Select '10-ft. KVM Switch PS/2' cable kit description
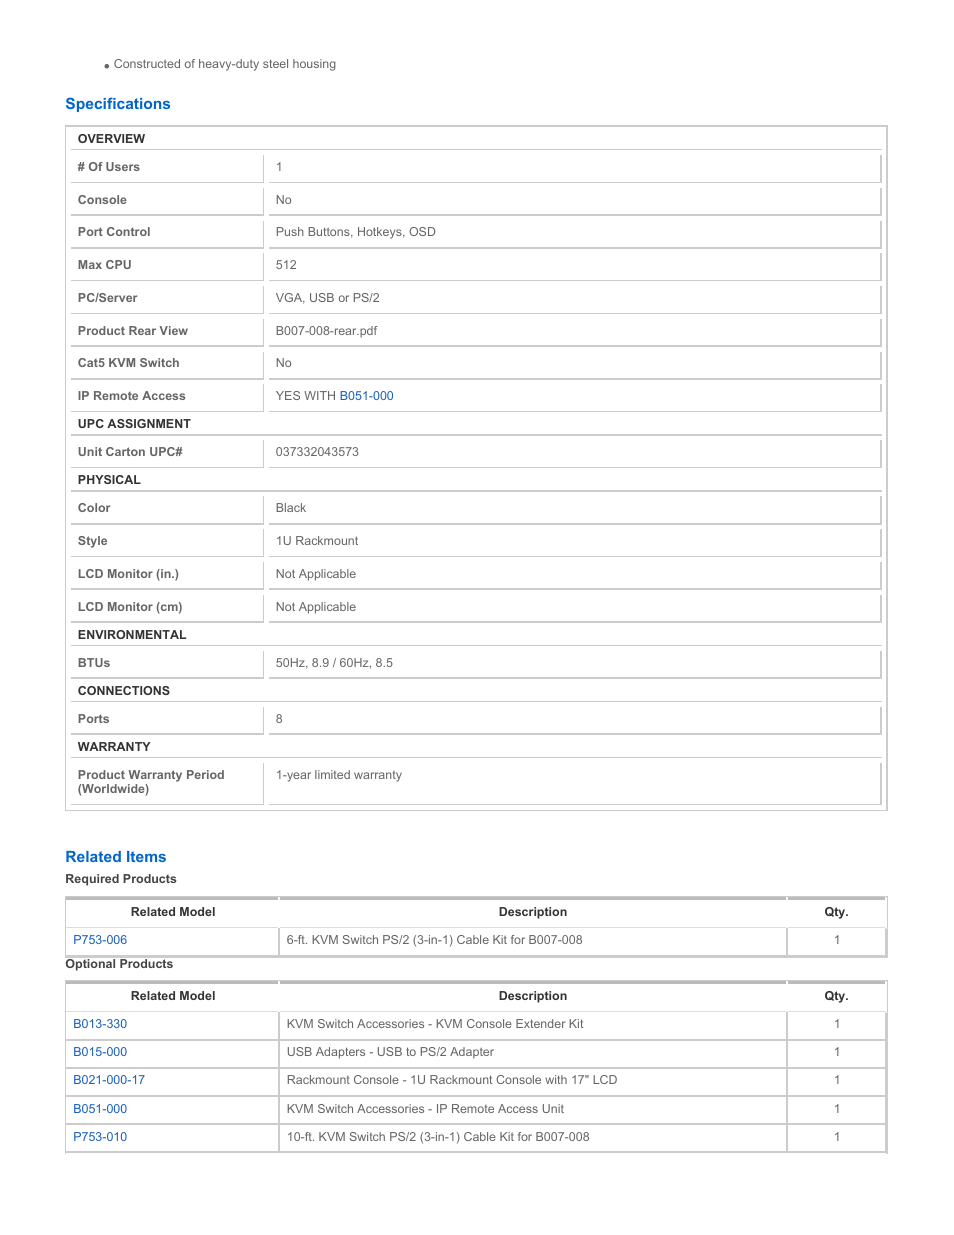Image resolution: width=954 pixels, height=1235 pixels. 438,1137
